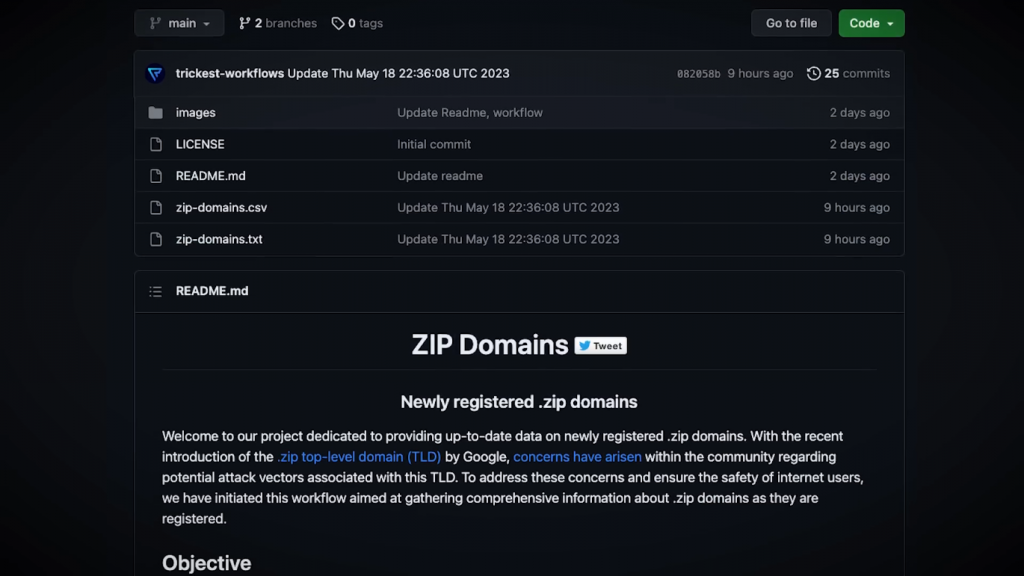The width and height of the screenshot is (1024, 576).
Task: Open the README.md file entry
Action: pyautogui.click(x=210, y=176)
